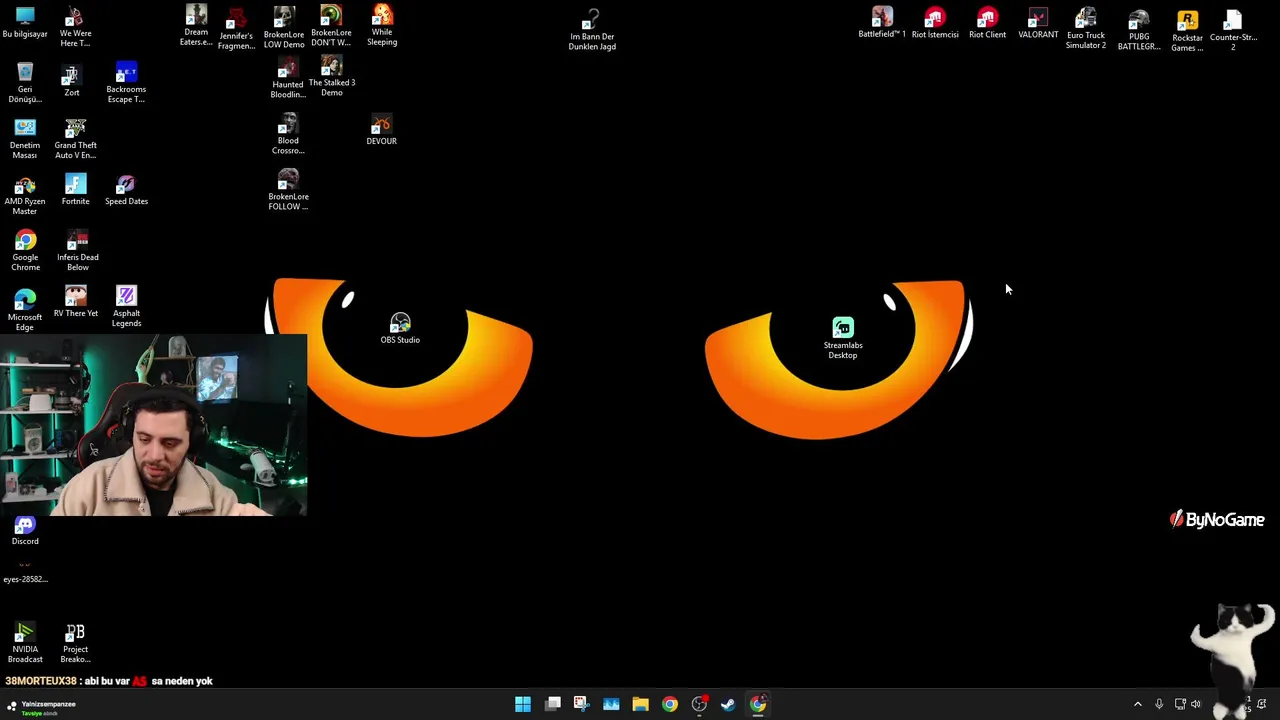The image size is (1280, 720).
Task: Select the We Were Here shortcut
Action: (x=75, y=26)
